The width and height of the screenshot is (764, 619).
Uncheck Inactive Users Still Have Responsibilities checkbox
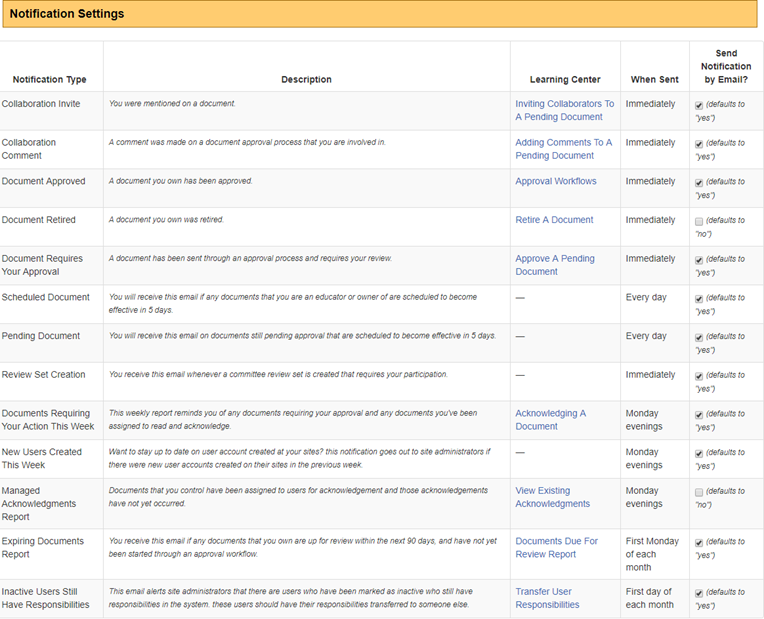(699, 594)
